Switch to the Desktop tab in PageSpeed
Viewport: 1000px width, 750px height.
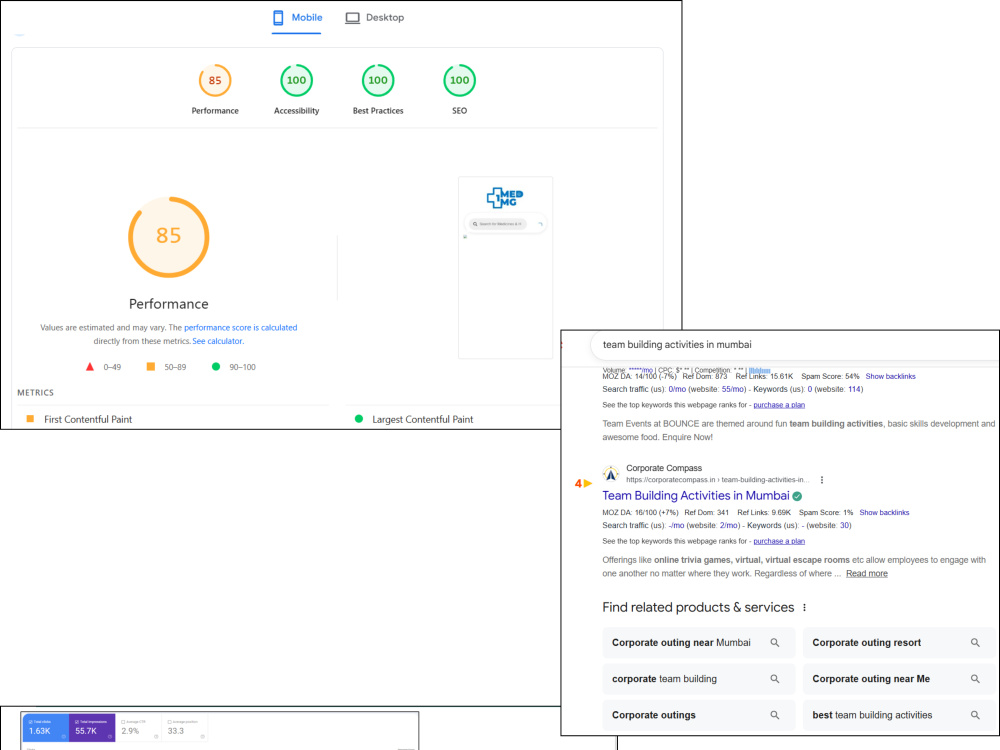pyautogui.click(x=374, y=18)
